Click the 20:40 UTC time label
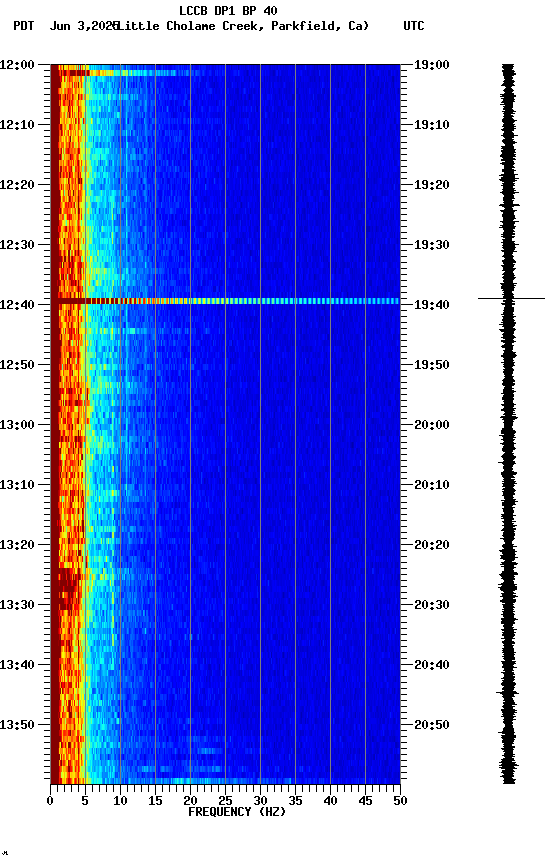 click(x=432, y=665)
